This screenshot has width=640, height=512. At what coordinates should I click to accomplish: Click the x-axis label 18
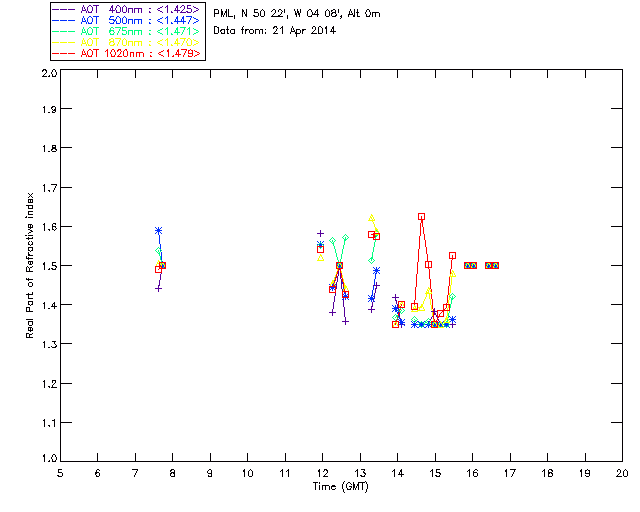pos(547,473)
